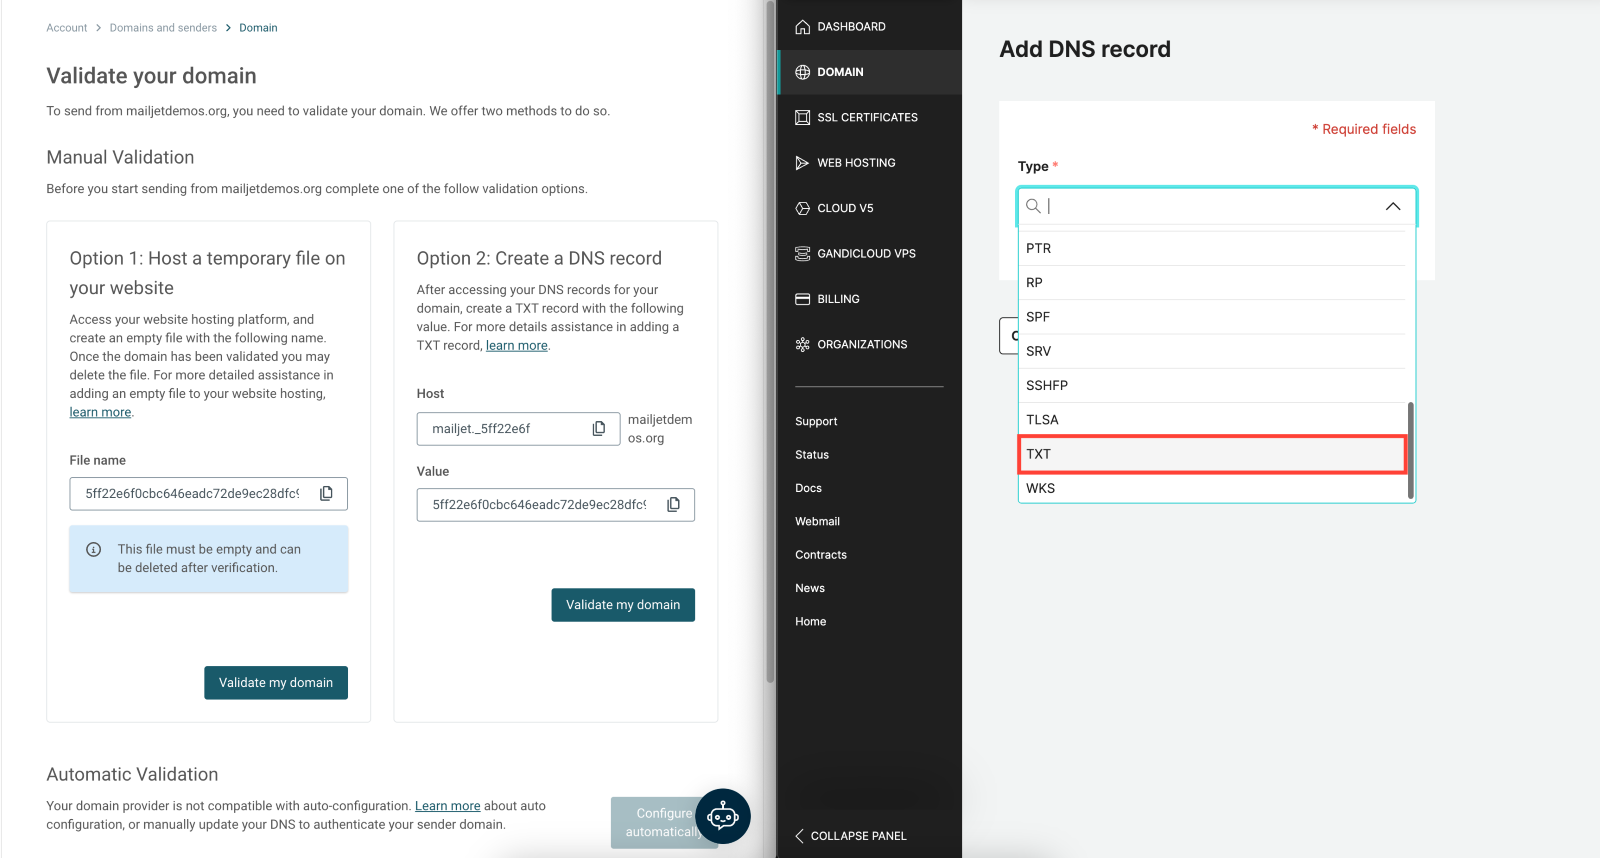This screenshot has width=1600, height=858.
Task: Click the search magnifier in Type field
Action: point(1033,205)
